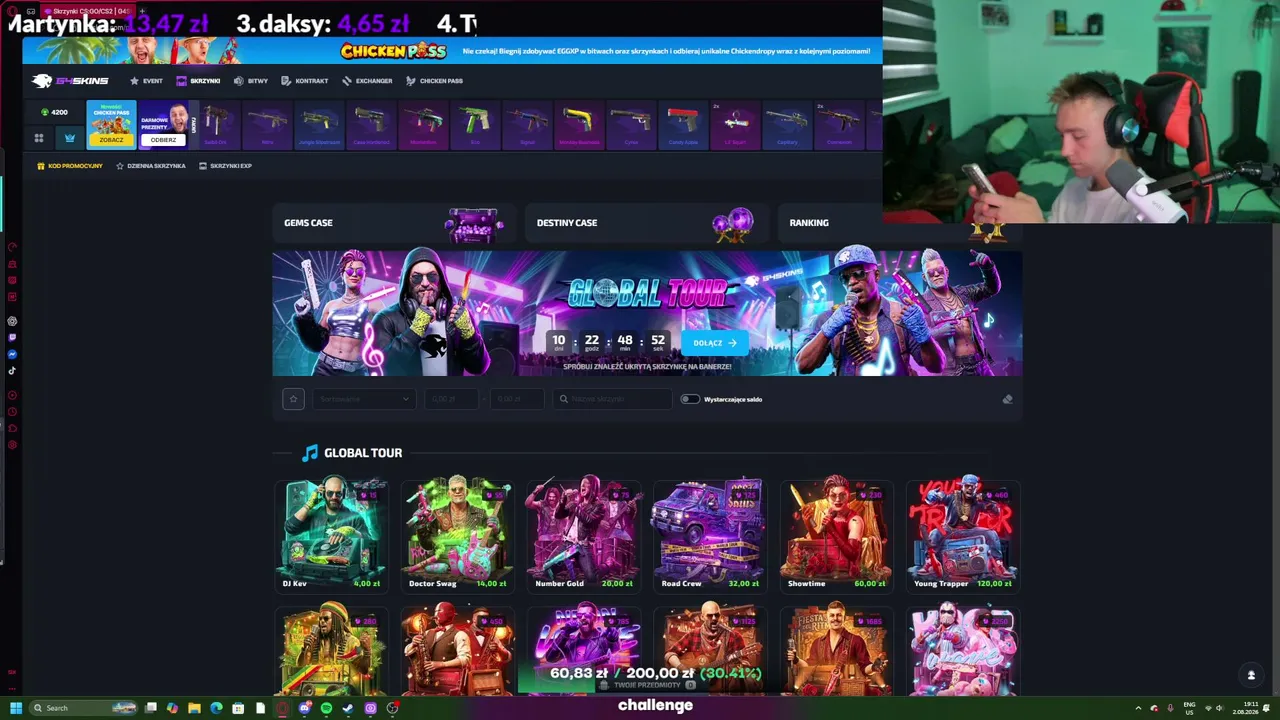Click the Windows taskbar Search box
This screenshot has width=1280, height=720.
[84, 708]
